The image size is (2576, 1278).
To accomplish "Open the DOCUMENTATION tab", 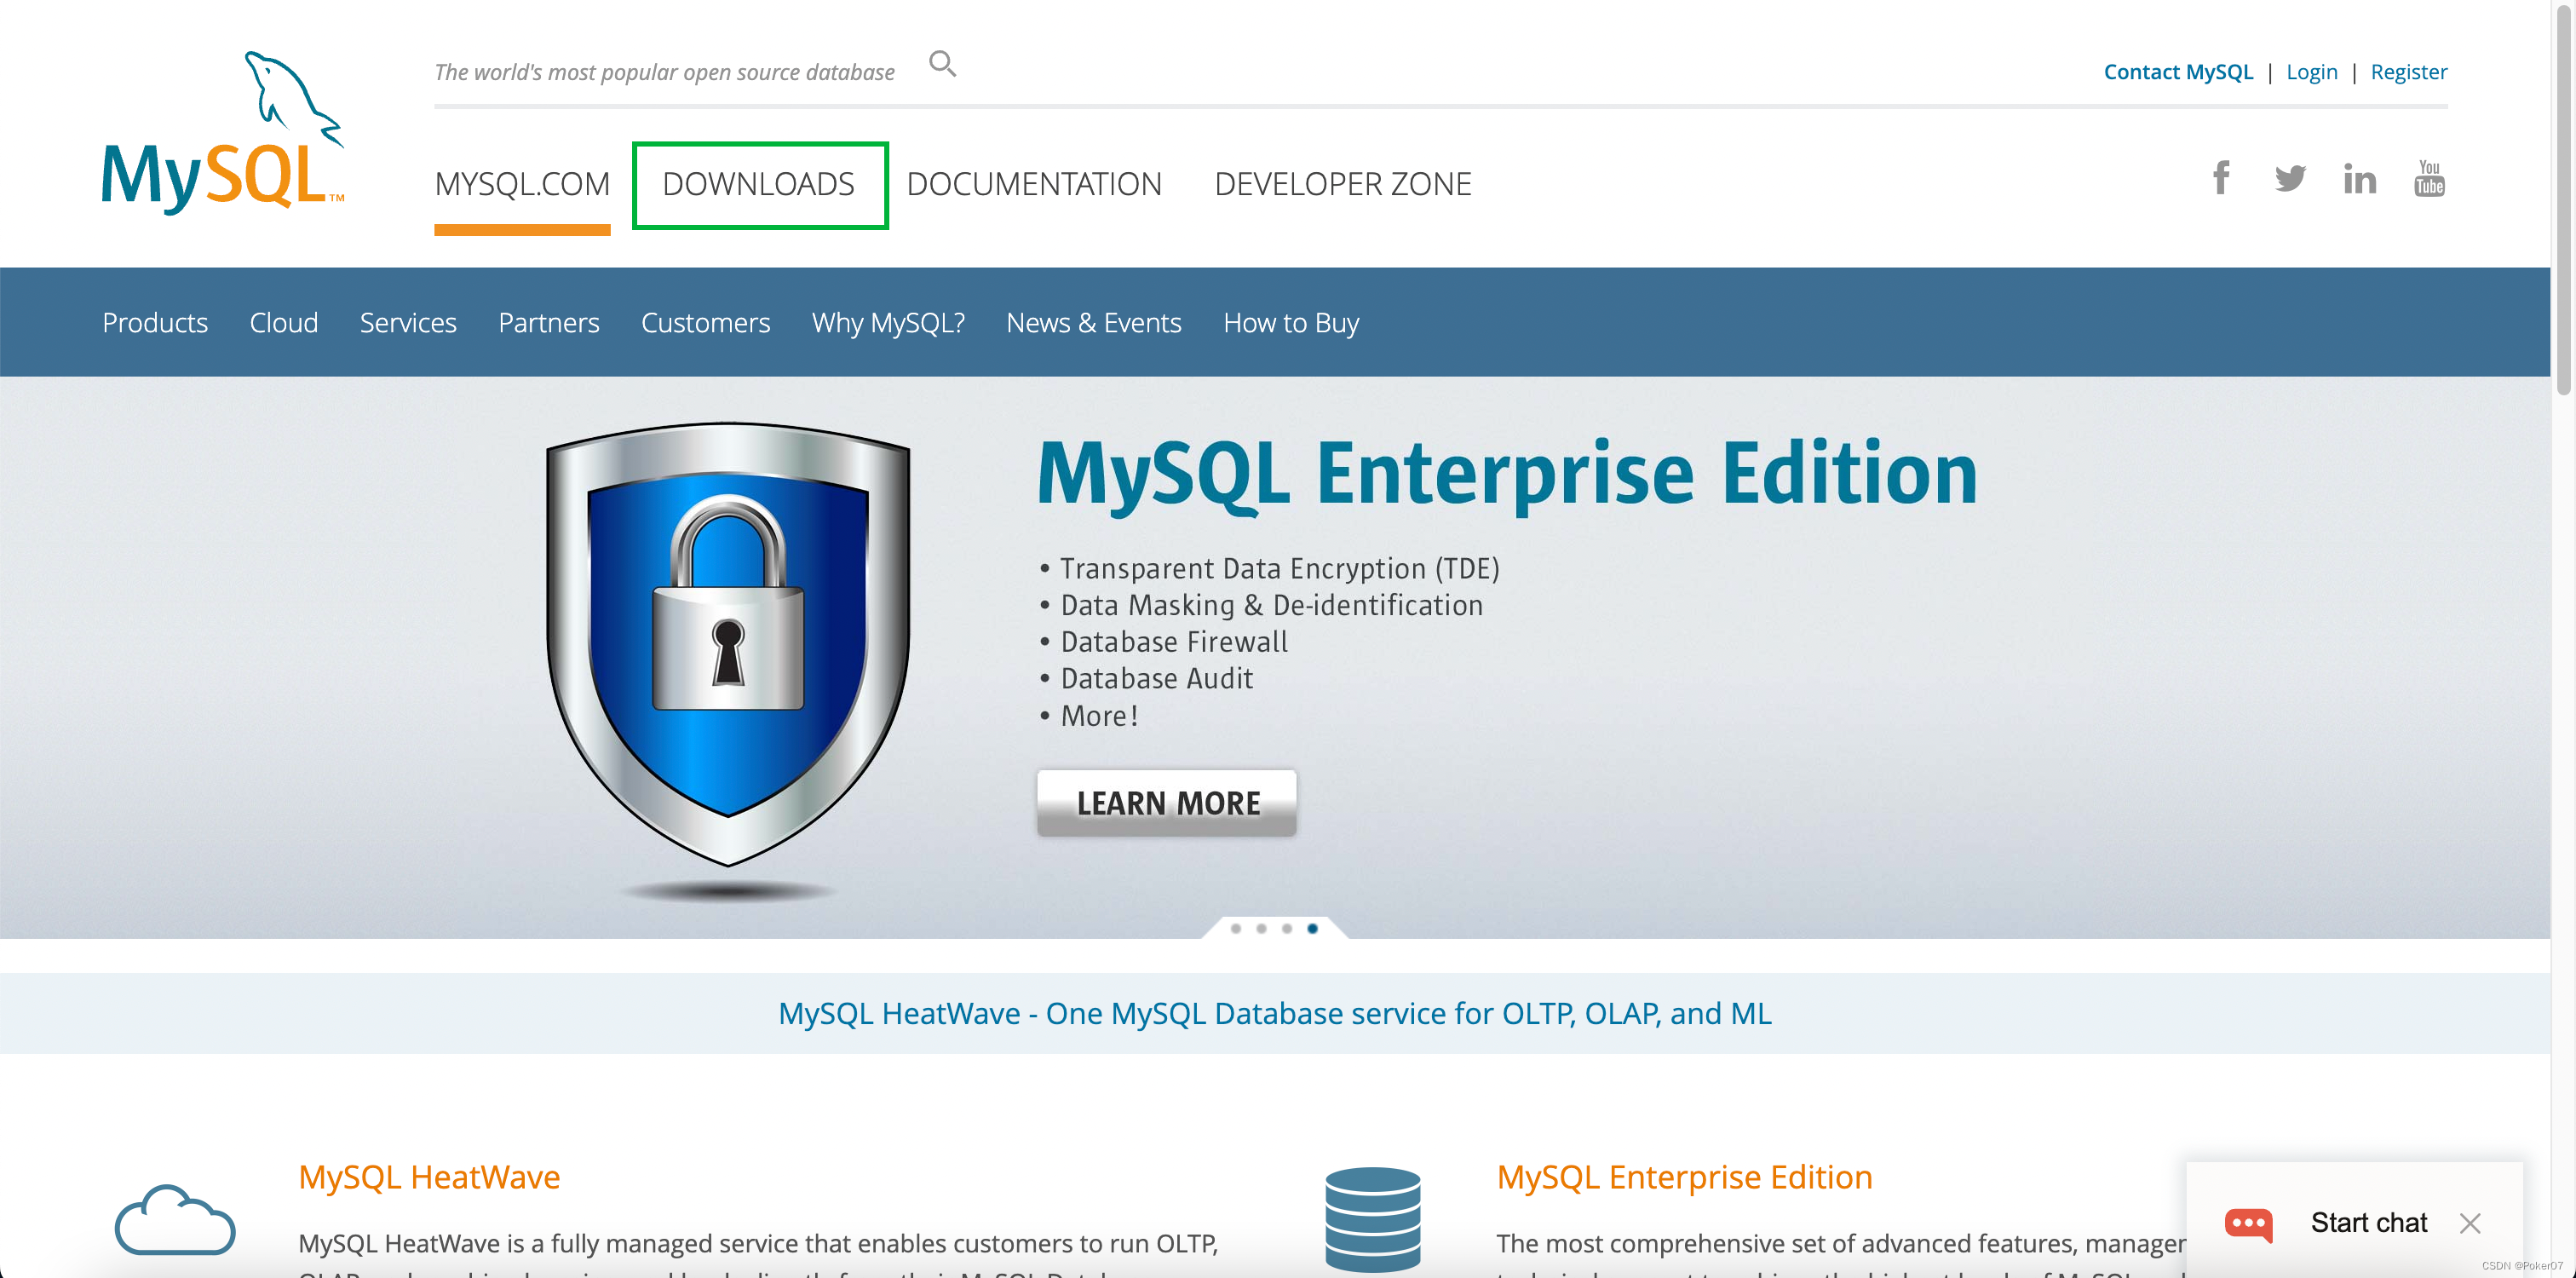I will [1034, 184].
